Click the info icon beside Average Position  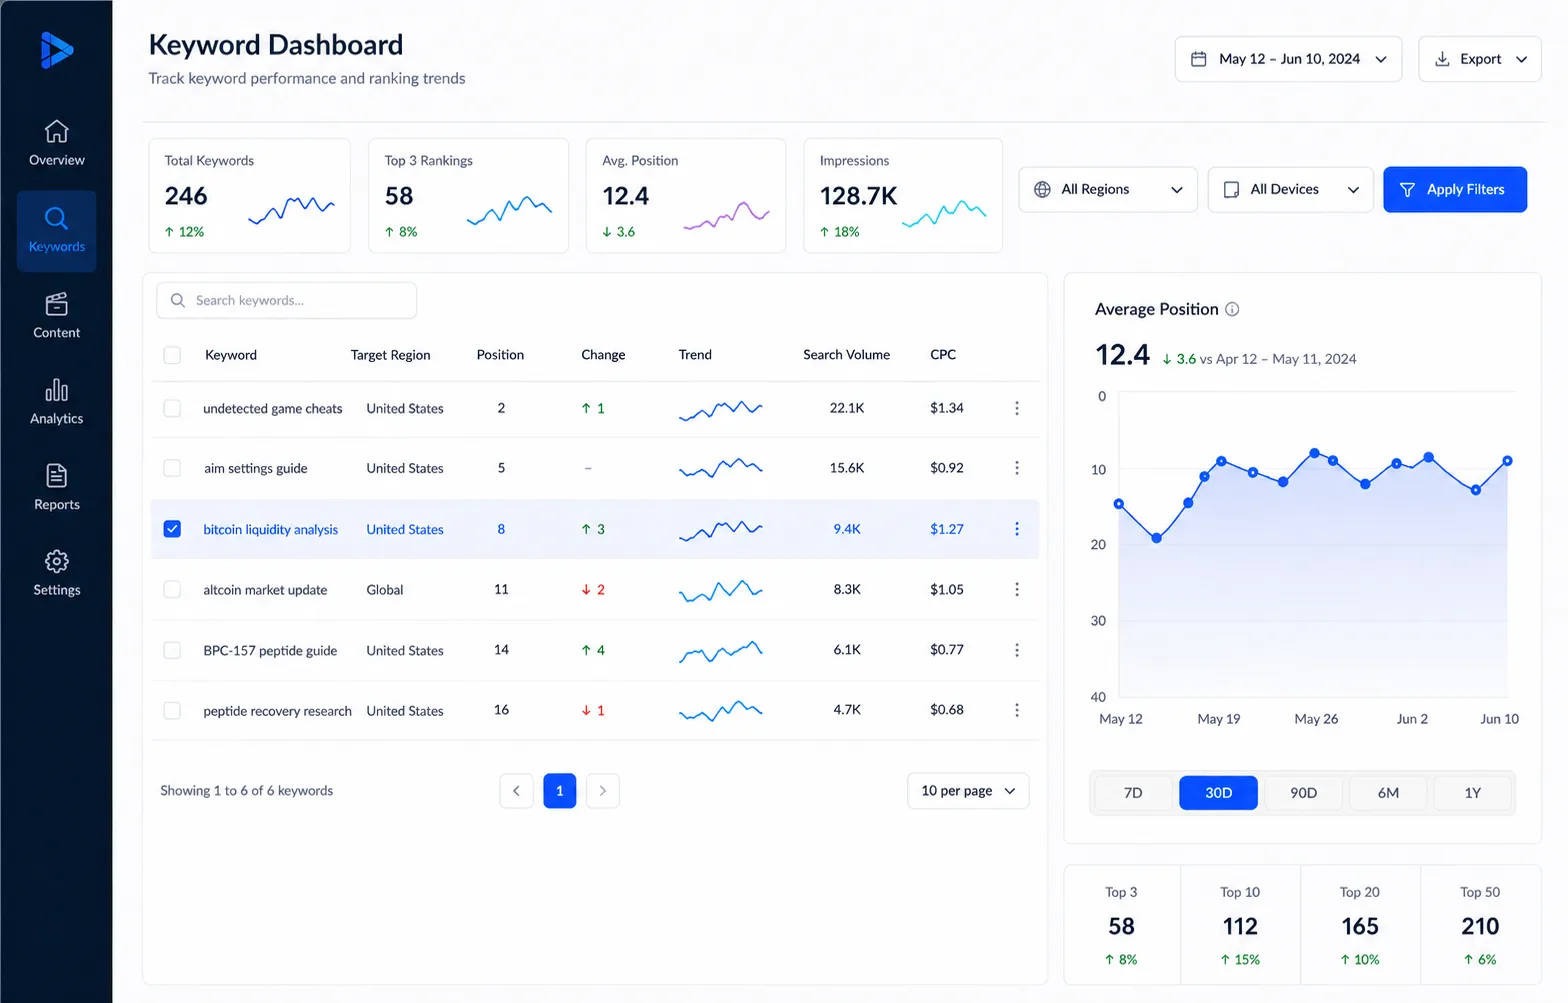click(x=1232, y=309)
